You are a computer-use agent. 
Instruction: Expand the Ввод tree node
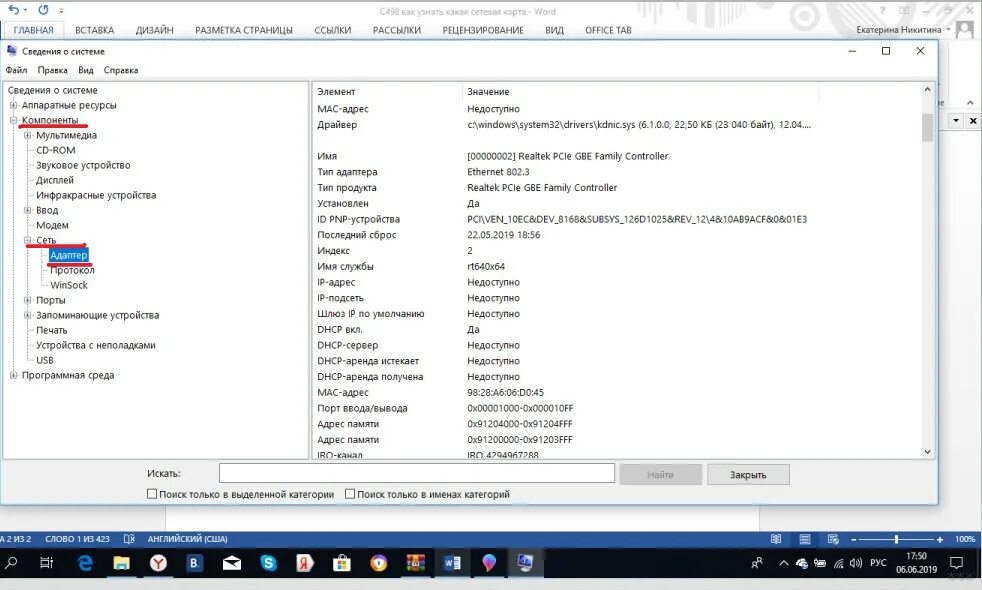pyautogui.click(x=28, y=210)
